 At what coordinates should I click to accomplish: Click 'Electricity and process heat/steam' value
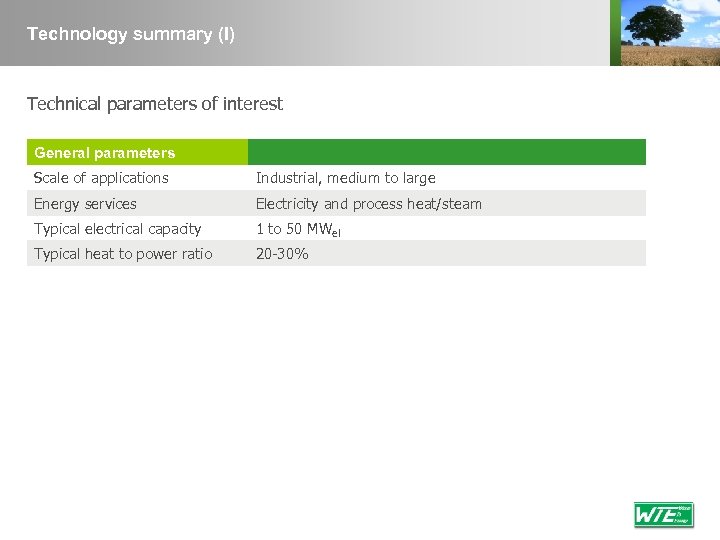(369, 203)
